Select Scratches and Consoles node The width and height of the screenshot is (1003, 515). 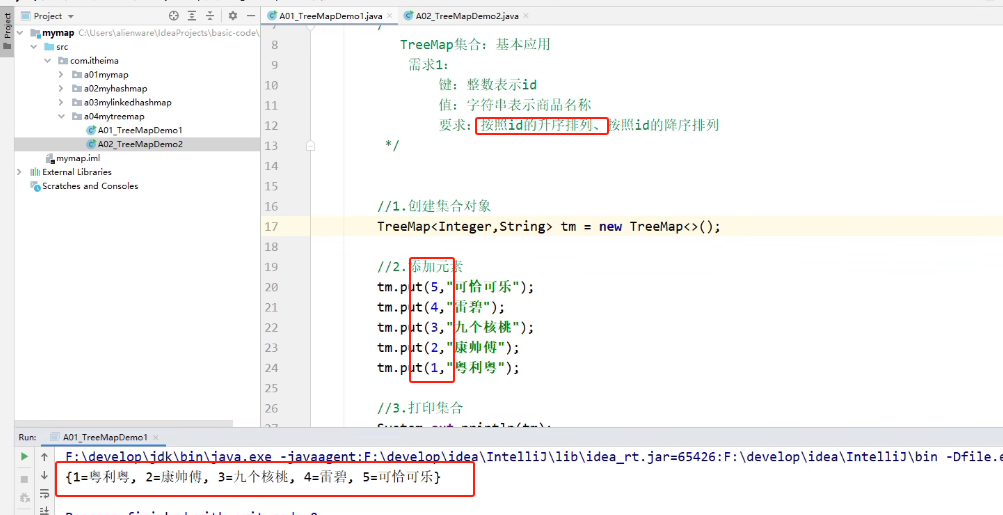coord(84,186)
